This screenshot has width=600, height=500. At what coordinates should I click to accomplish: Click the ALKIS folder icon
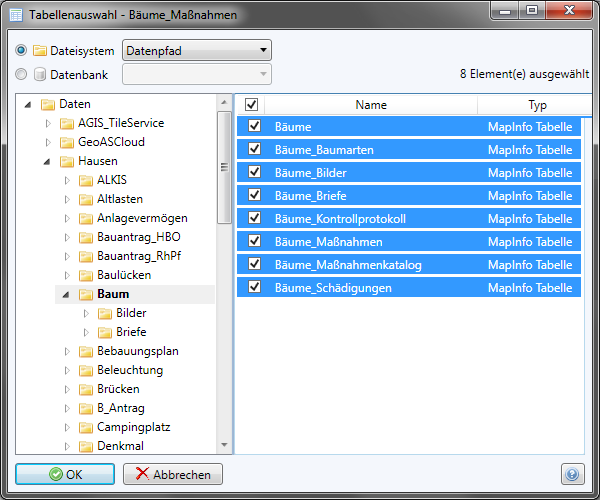coord(86,180)
